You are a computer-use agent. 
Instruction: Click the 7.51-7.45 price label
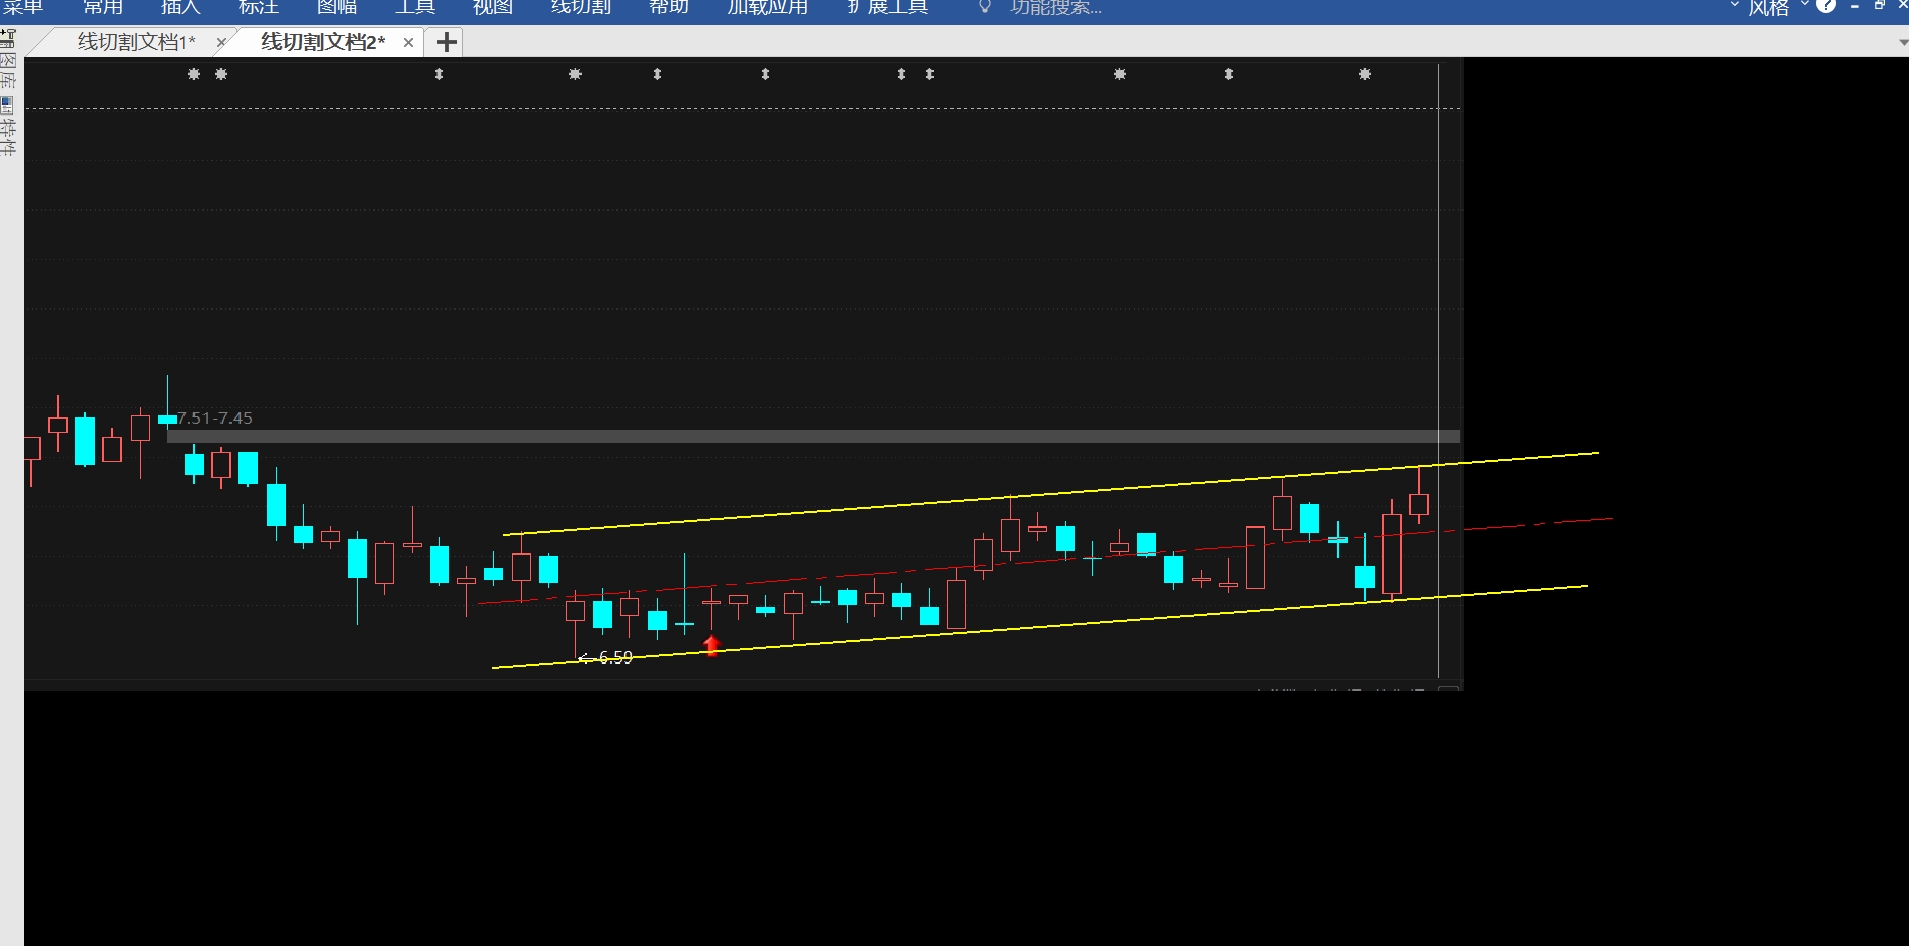[x=215, y=418]
